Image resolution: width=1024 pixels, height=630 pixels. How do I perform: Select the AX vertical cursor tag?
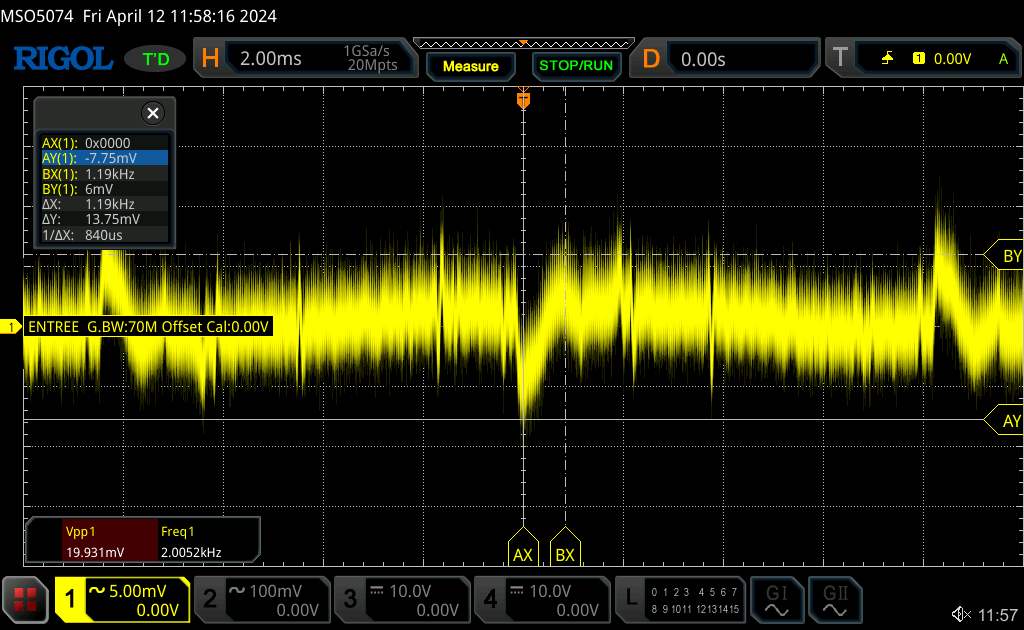point(523,547)
